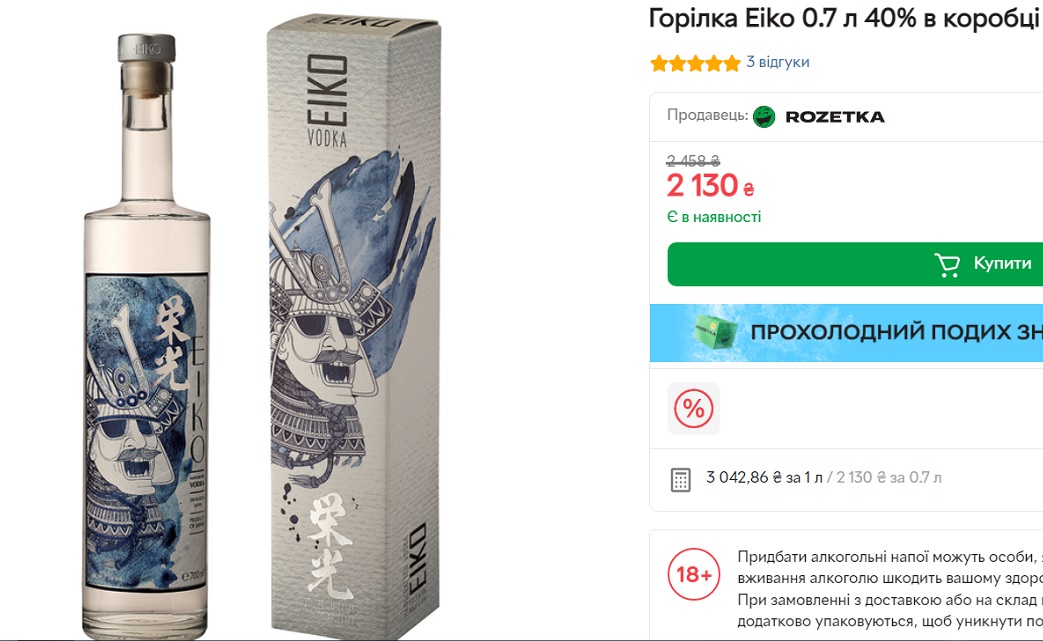1043x641 pixels.
Task: Click the calculator price-per-liter icon
Action: 680,479
